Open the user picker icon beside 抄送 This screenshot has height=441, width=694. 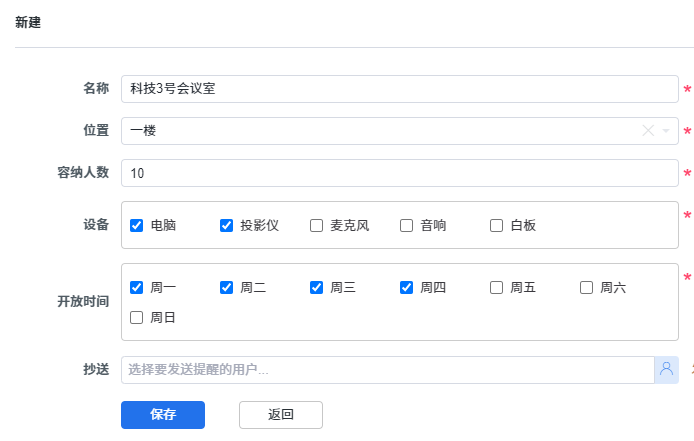tap(666, 370)
